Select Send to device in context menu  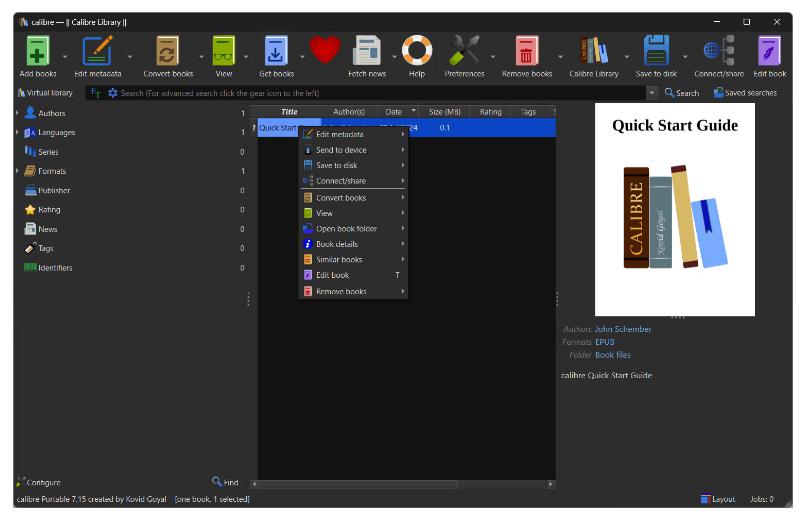click(341, 150)
